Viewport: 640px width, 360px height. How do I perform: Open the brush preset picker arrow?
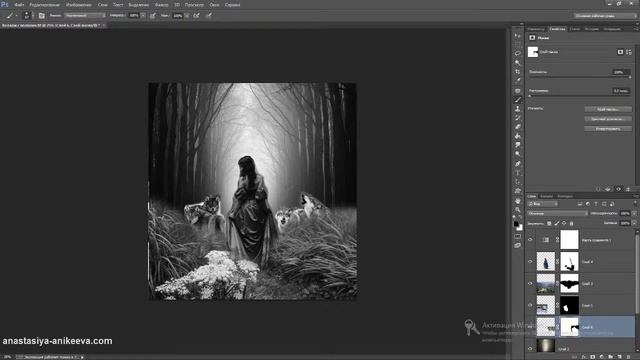coord(33,16)
